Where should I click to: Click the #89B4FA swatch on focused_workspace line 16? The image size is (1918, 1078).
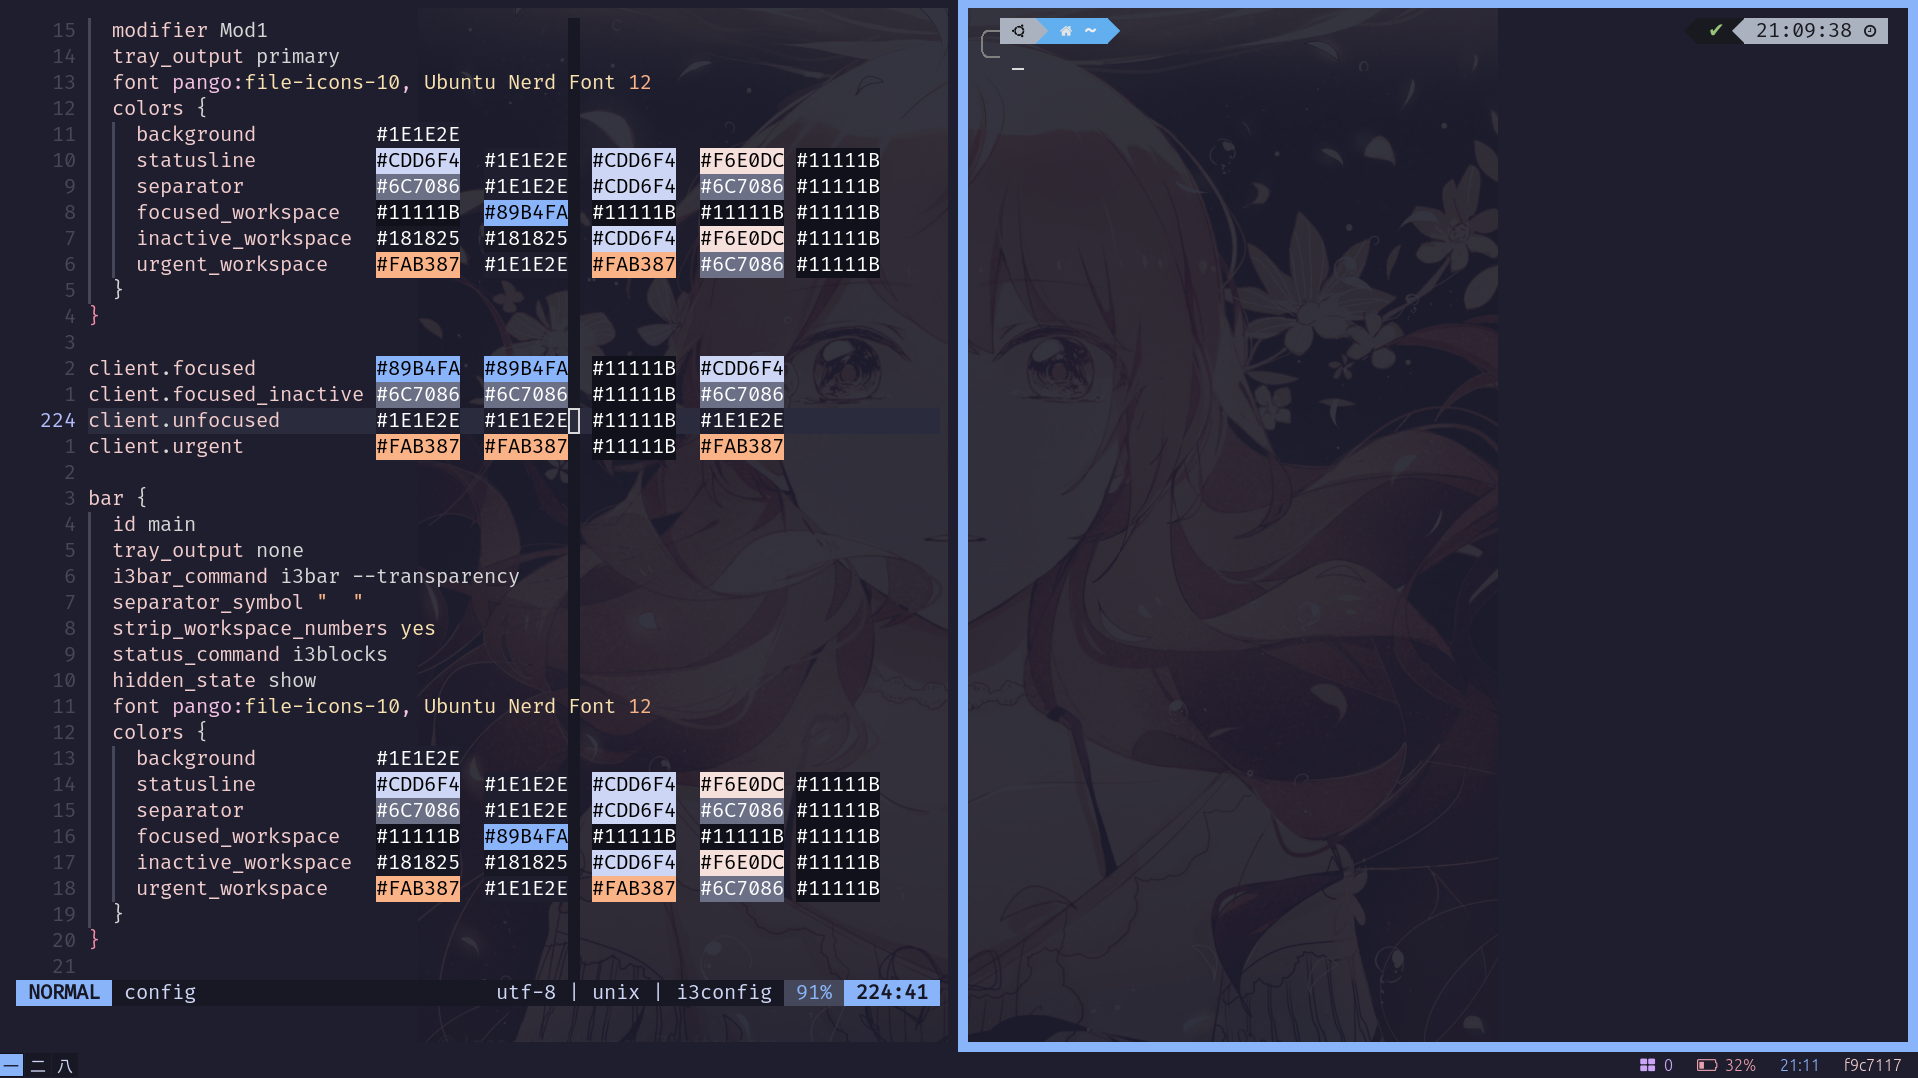526,836
